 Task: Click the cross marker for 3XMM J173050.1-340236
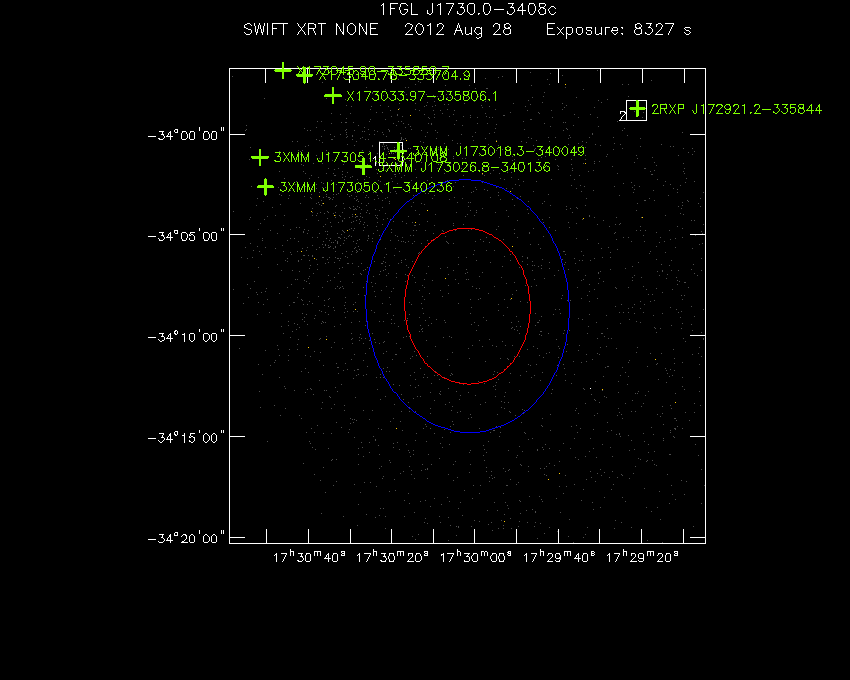click(265, 187)
